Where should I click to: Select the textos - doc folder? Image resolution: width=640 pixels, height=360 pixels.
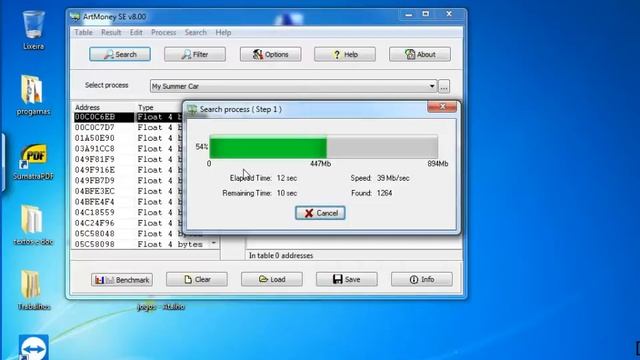click(x=33, y=225)
